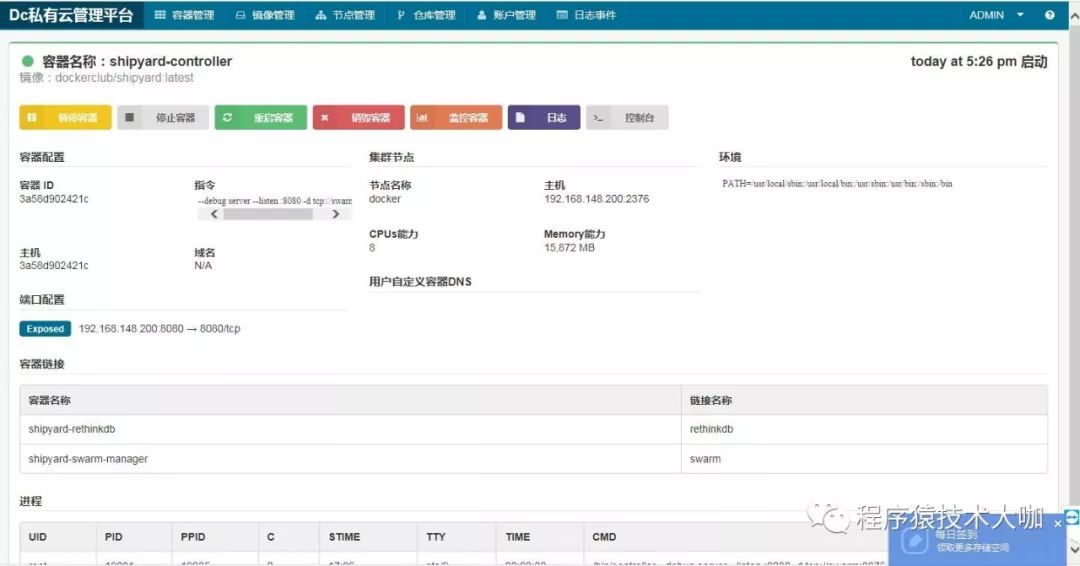Pause container with yellow 暂停容器 button
Viewport: 1080px width, 566px height.
click(x=65, y=118)
